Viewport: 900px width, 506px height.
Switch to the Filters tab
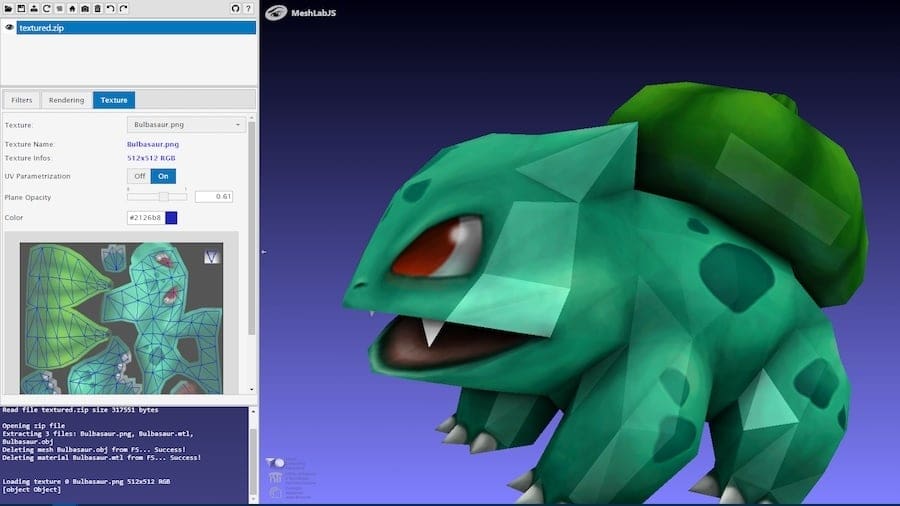pyautogui.click(x=22, y=100)
